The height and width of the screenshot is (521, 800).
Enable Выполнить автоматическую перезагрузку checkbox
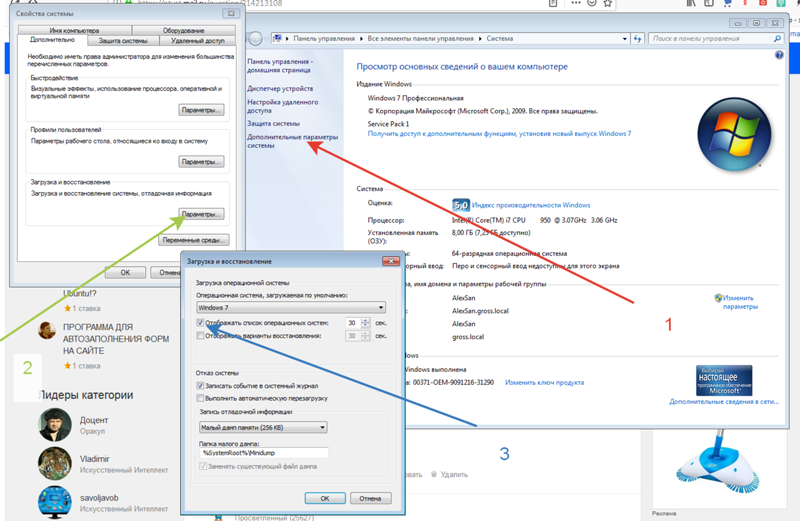[x=201, y=398]
